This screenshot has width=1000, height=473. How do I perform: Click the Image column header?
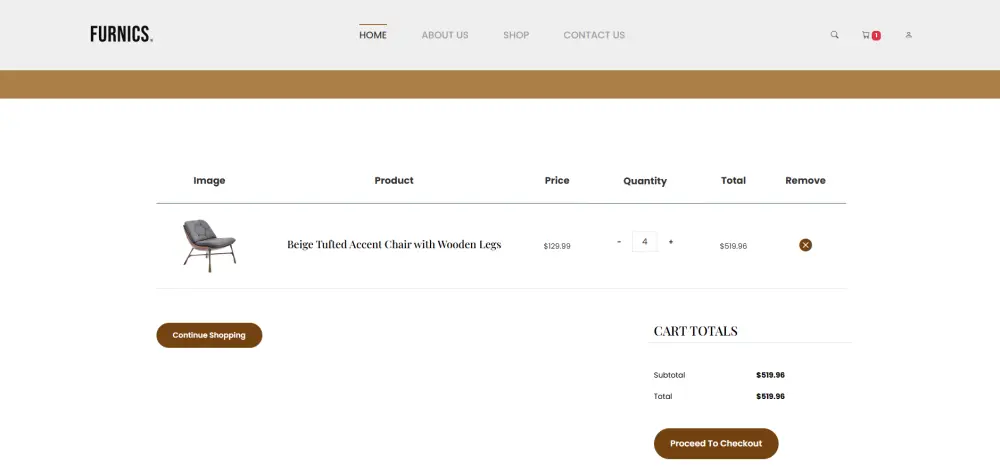209,180
